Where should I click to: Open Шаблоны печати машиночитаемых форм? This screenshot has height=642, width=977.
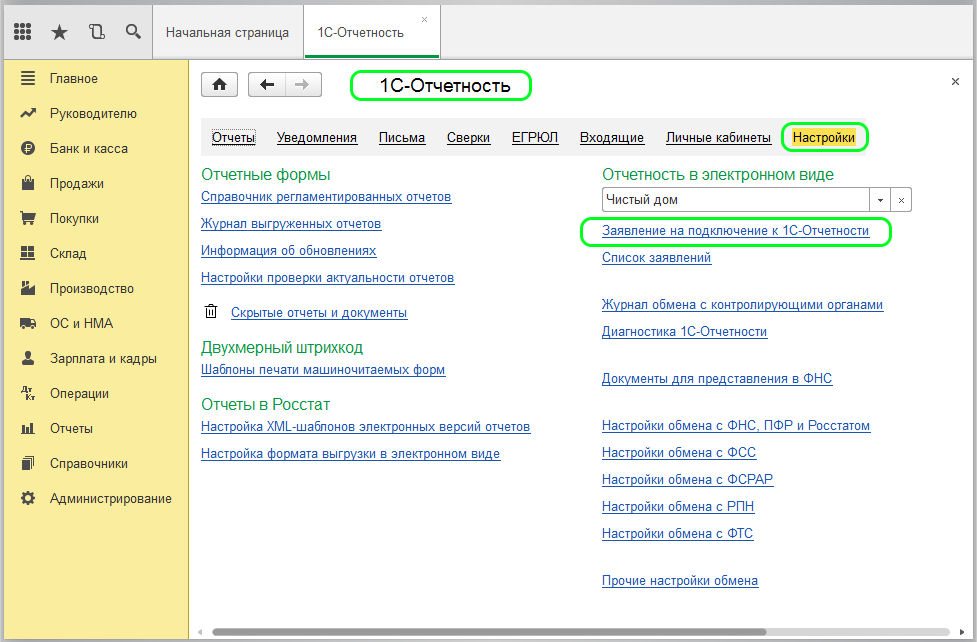click(x=323, y=370)
